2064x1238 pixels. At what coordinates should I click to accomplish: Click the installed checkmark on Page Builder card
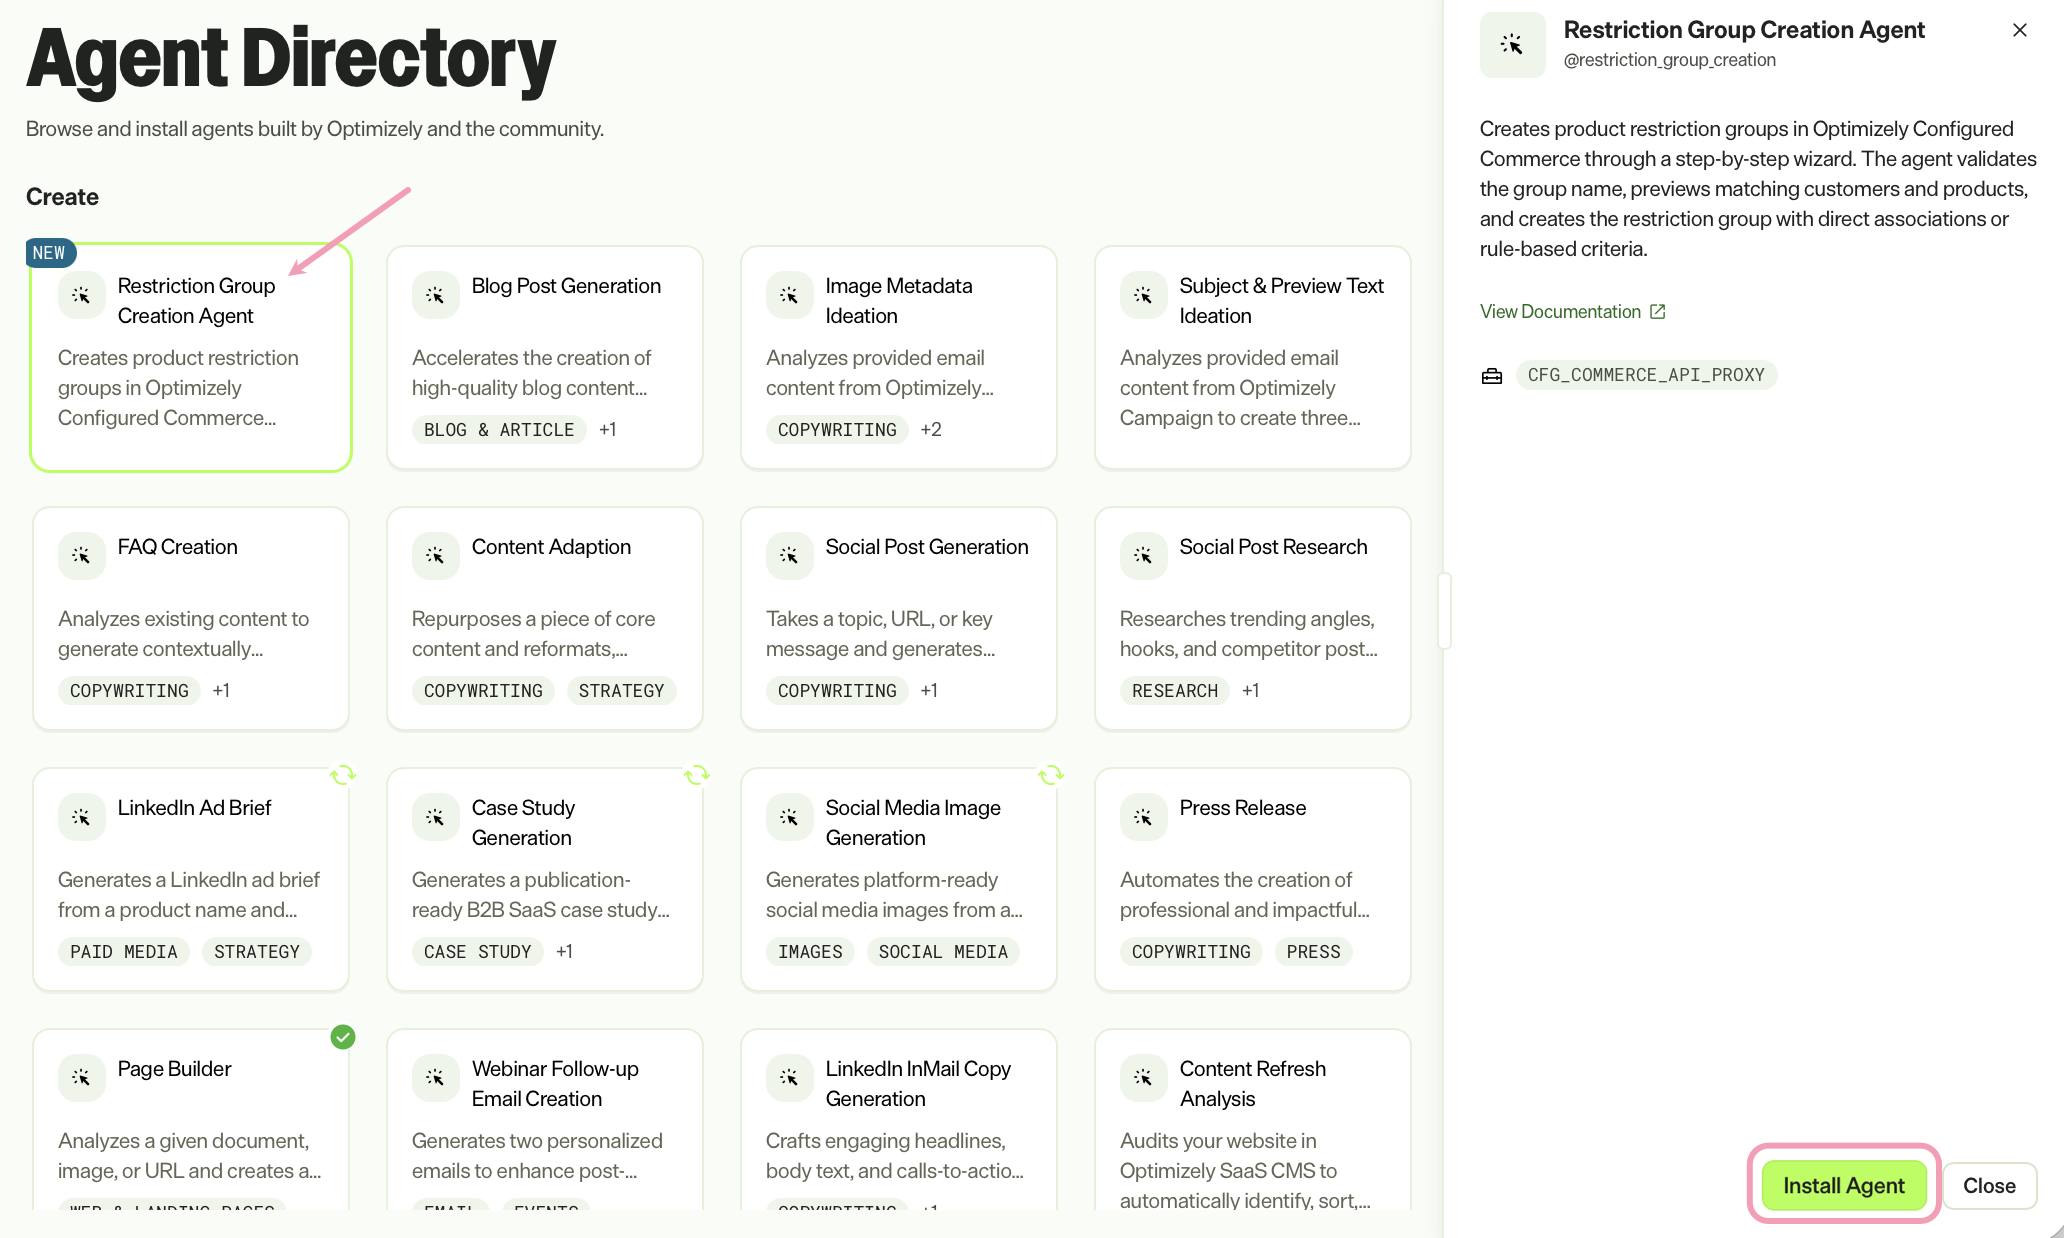[343, 1037]
